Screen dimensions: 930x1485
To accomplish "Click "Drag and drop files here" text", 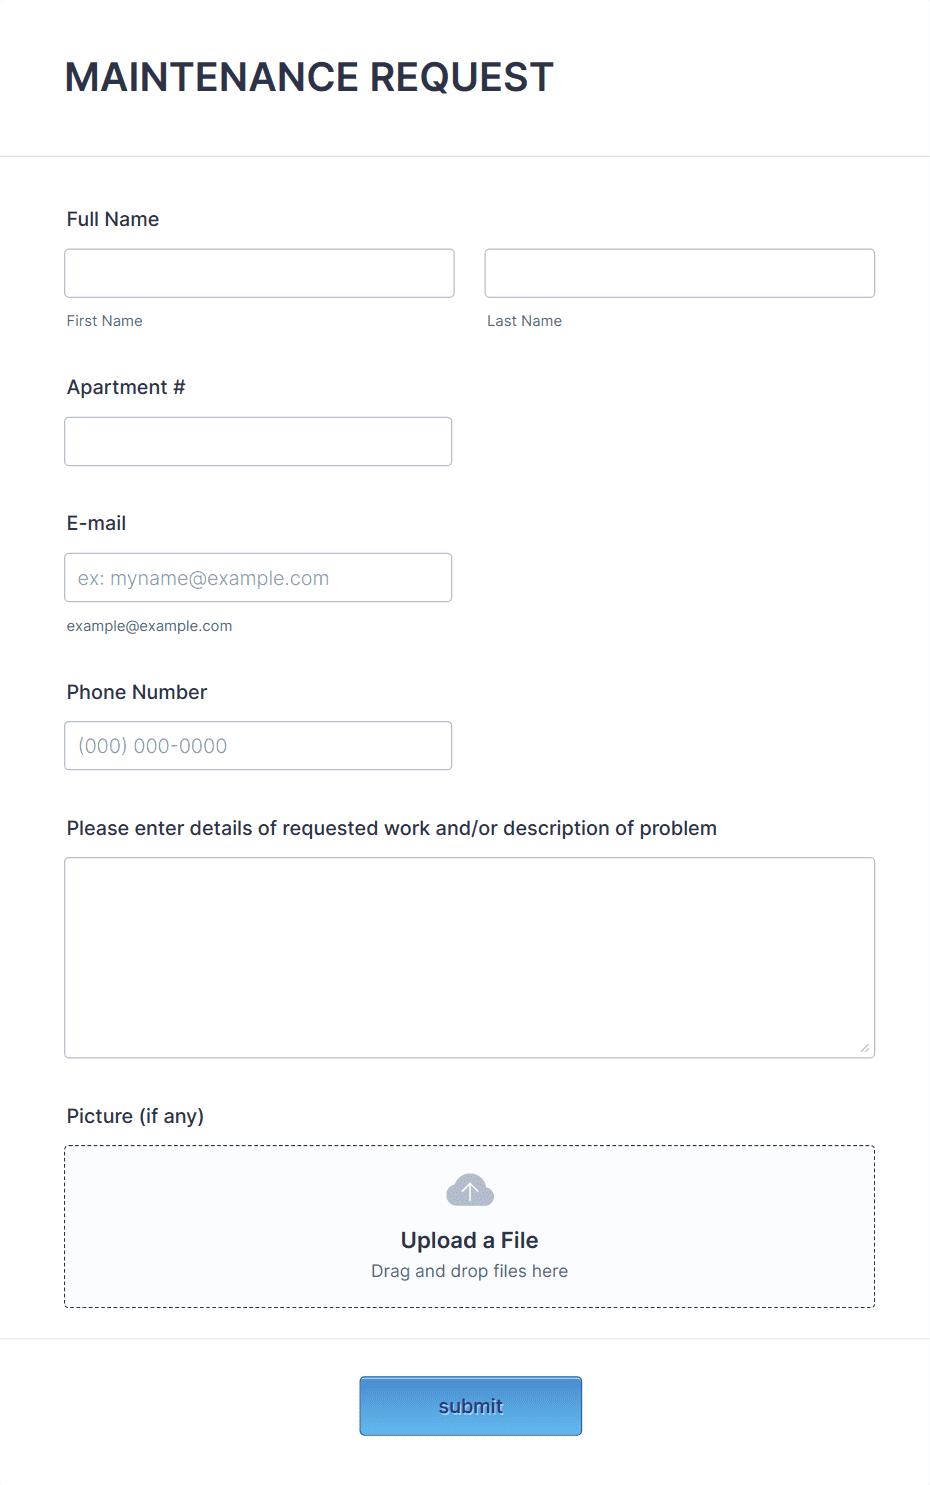I will click(x=469, y=1271).
